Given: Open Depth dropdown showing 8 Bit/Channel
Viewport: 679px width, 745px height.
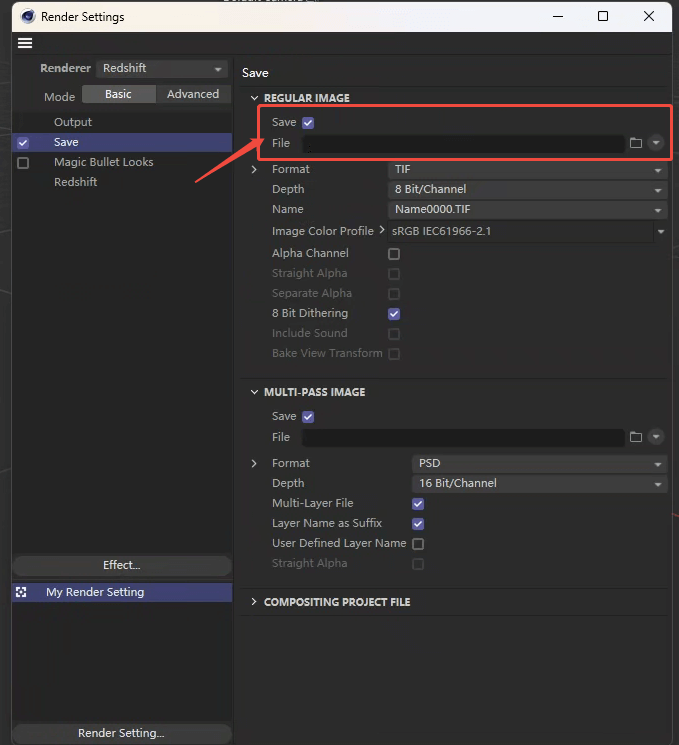Looking at the screenshot, I should pyautogui.click(x=528, y=190).
